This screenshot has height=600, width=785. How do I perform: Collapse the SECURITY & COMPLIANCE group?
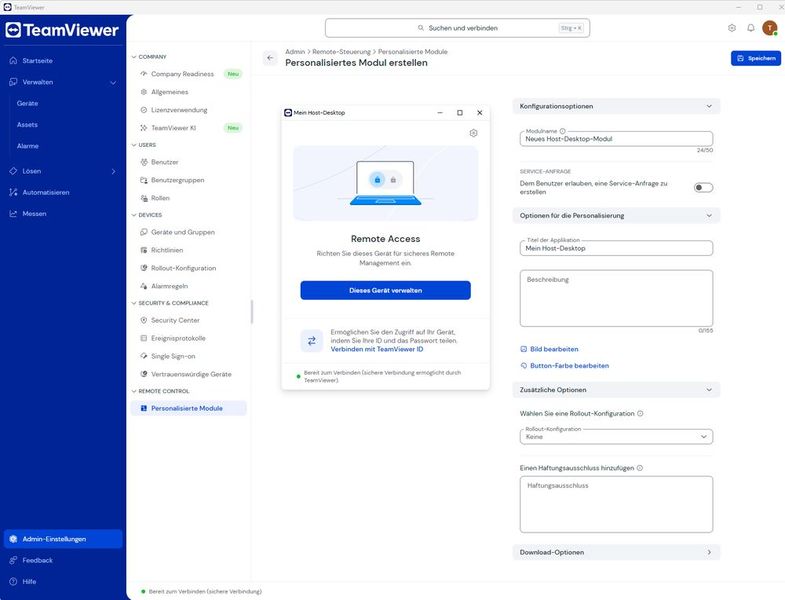click(134, 303)
